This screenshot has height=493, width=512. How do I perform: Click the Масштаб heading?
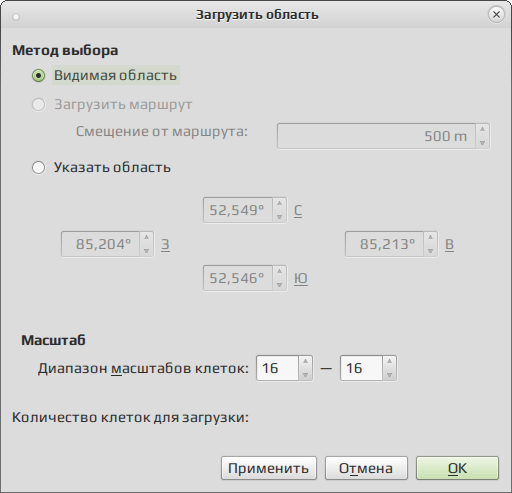pyautogui.click(x=53, y=340)
